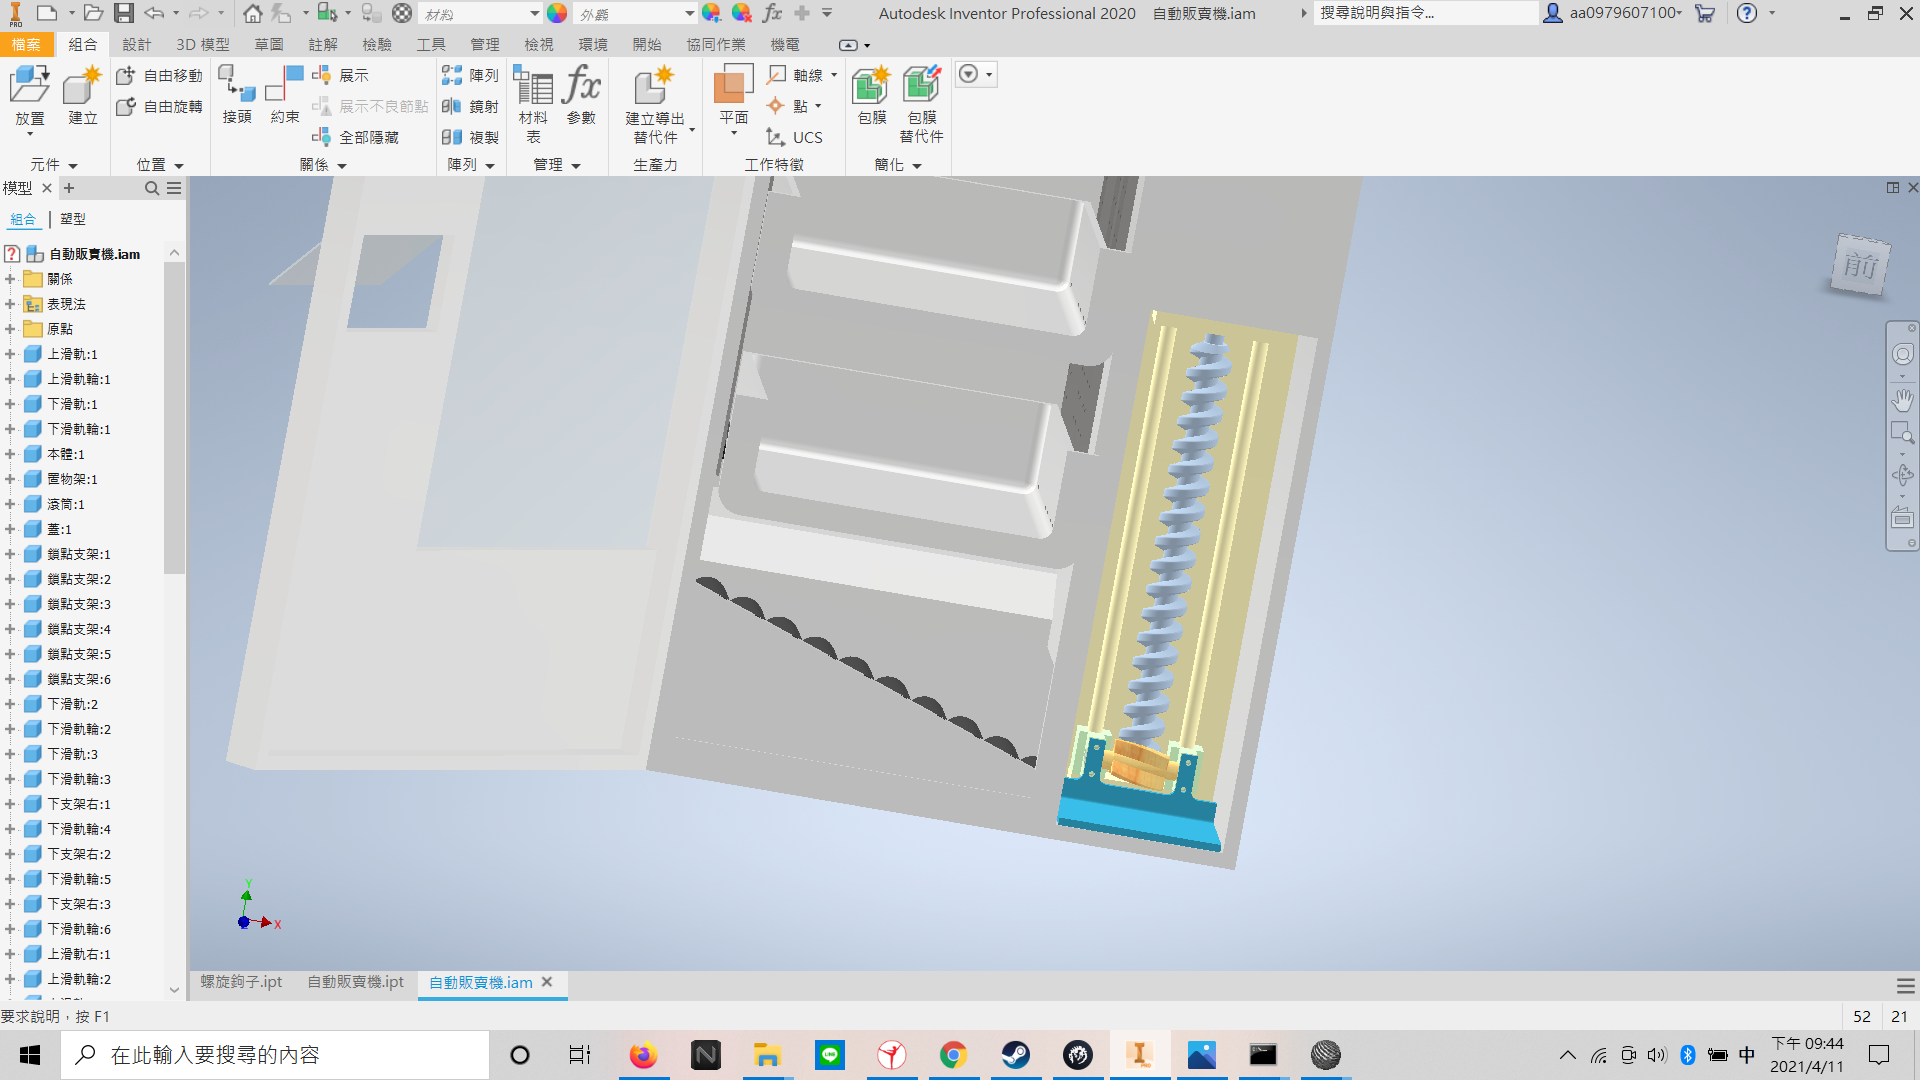Expand the 關係 folder in model tree

pyautogui.click(x=10, y=279)
